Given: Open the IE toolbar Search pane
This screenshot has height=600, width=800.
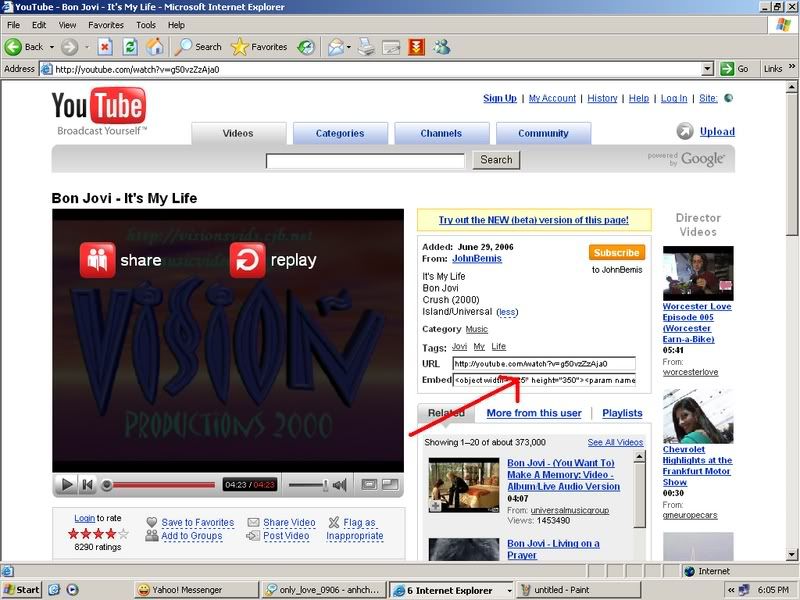Looking at the screenshot, I should click(x=198, y=47).
